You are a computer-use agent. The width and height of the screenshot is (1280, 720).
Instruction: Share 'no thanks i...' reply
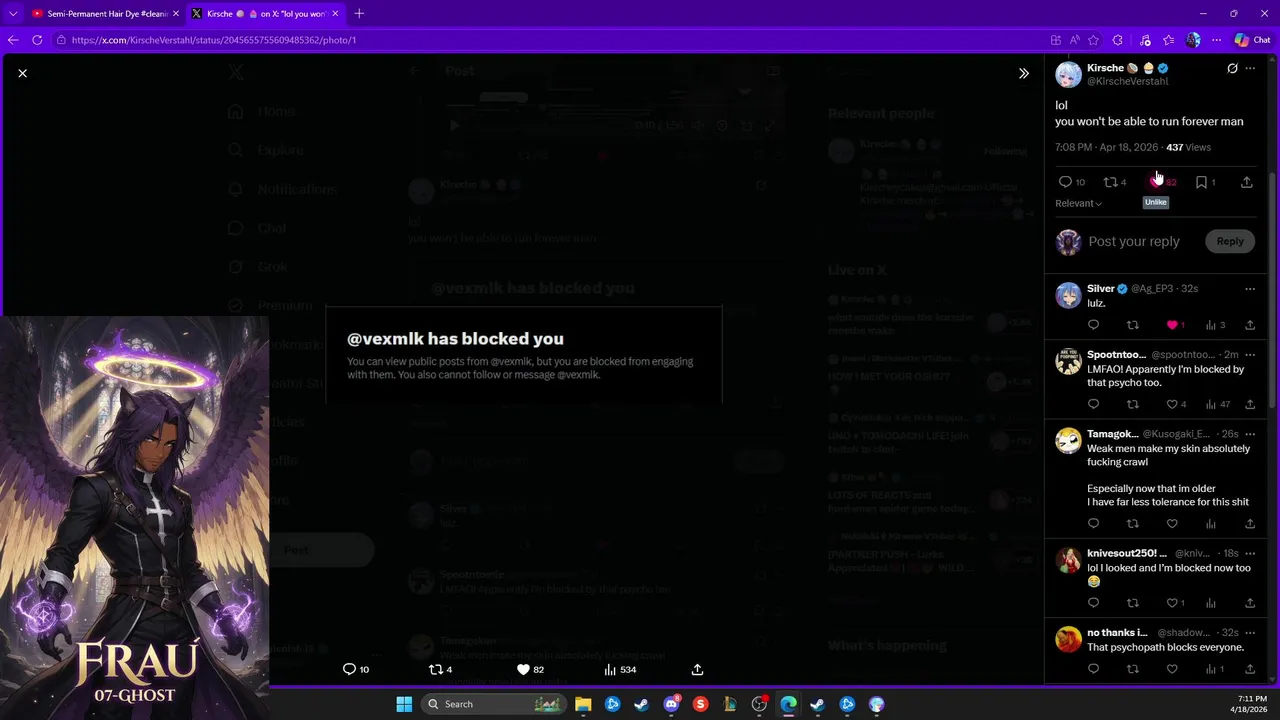[x=1250, y=669]
